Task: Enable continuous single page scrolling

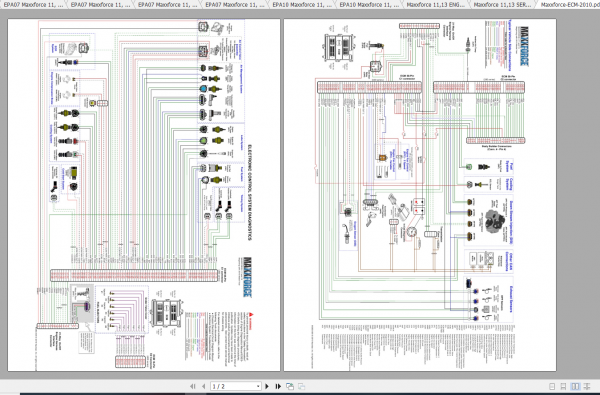Action: 563,387
